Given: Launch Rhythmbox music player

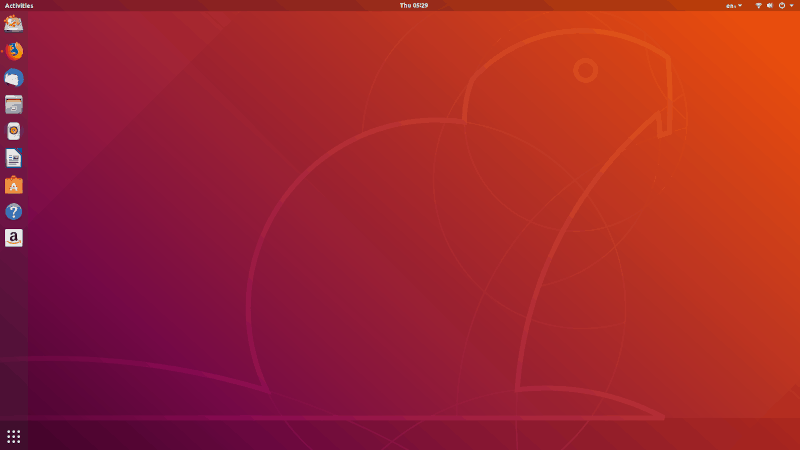Looking at the screenshot, I should [14, 131].
